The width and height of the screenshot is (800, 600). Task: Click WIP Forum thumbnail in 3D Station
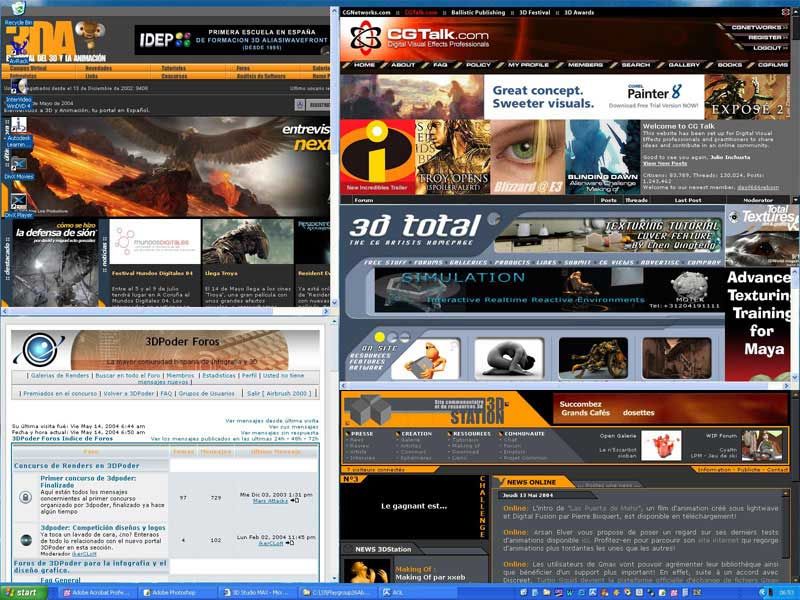tap(762, 445)
